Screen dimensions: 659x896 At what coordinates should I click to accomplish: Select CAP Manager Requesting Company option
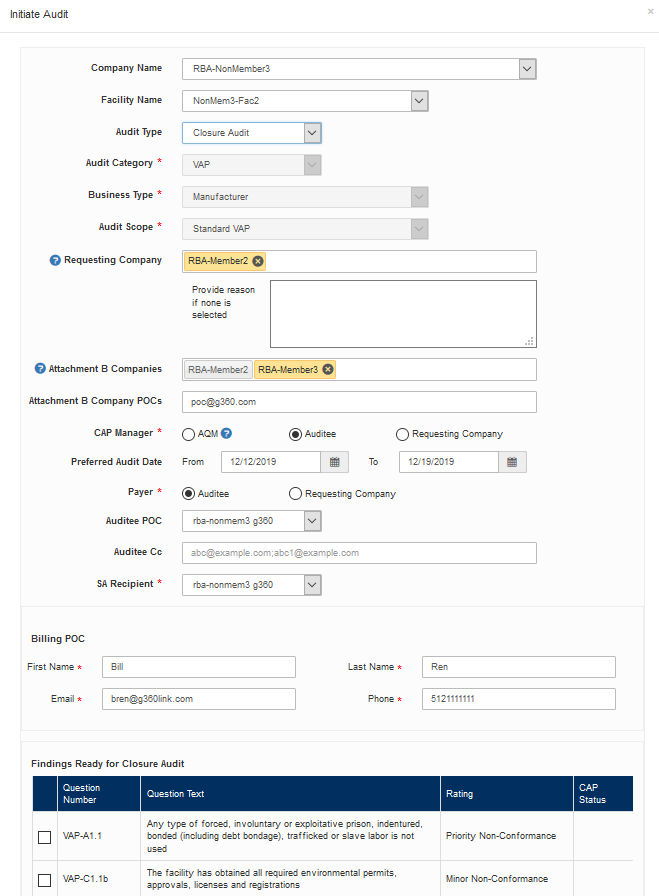(402, 434)
